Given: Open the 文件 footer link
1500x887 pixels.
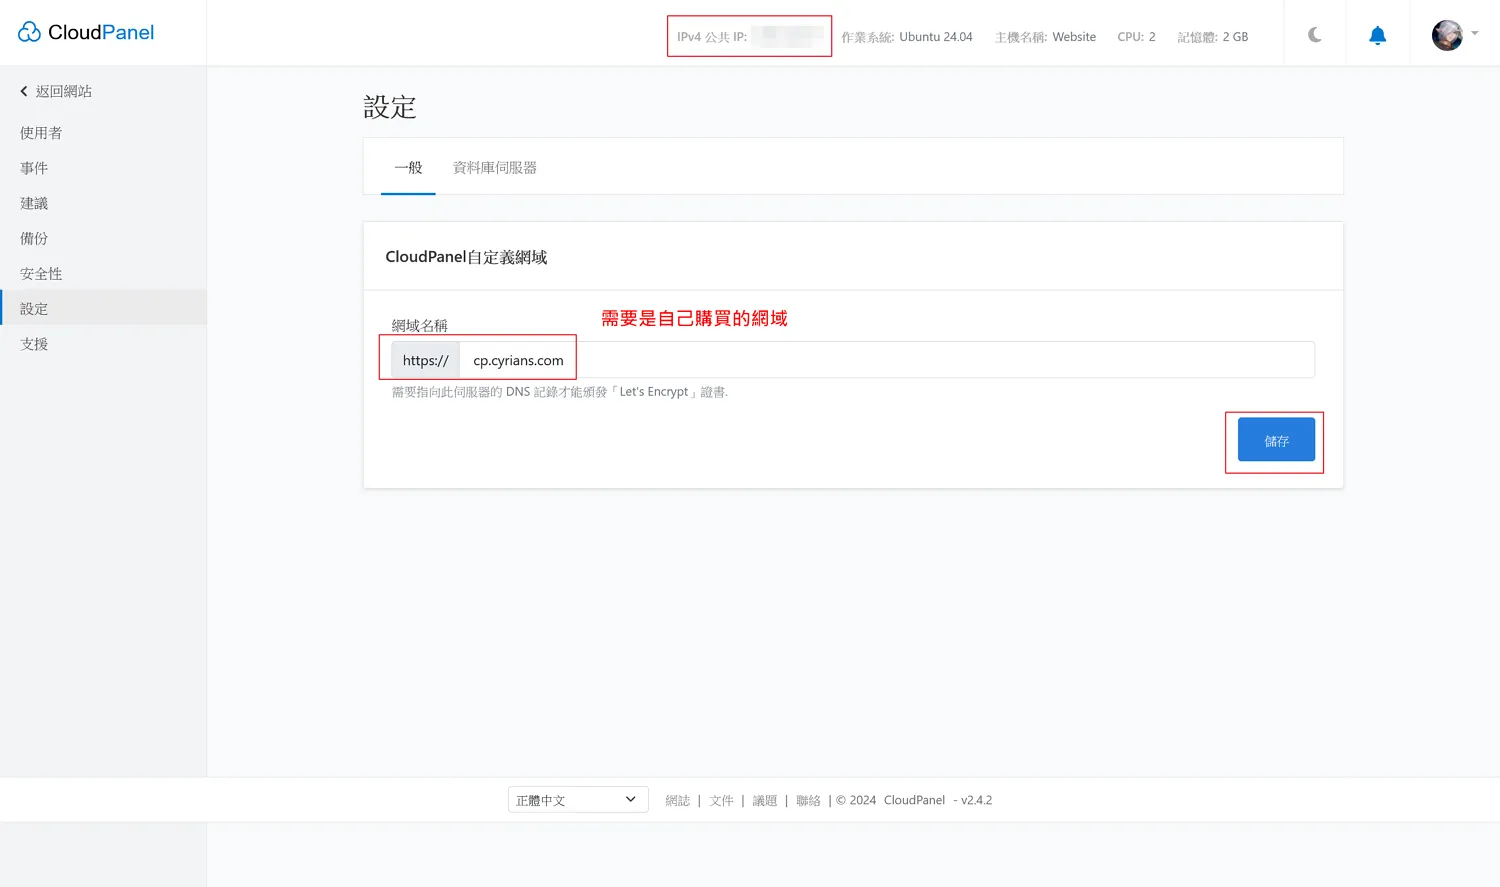Looking at the screenshot, I should pyautogui.click(x=721, y=800).
